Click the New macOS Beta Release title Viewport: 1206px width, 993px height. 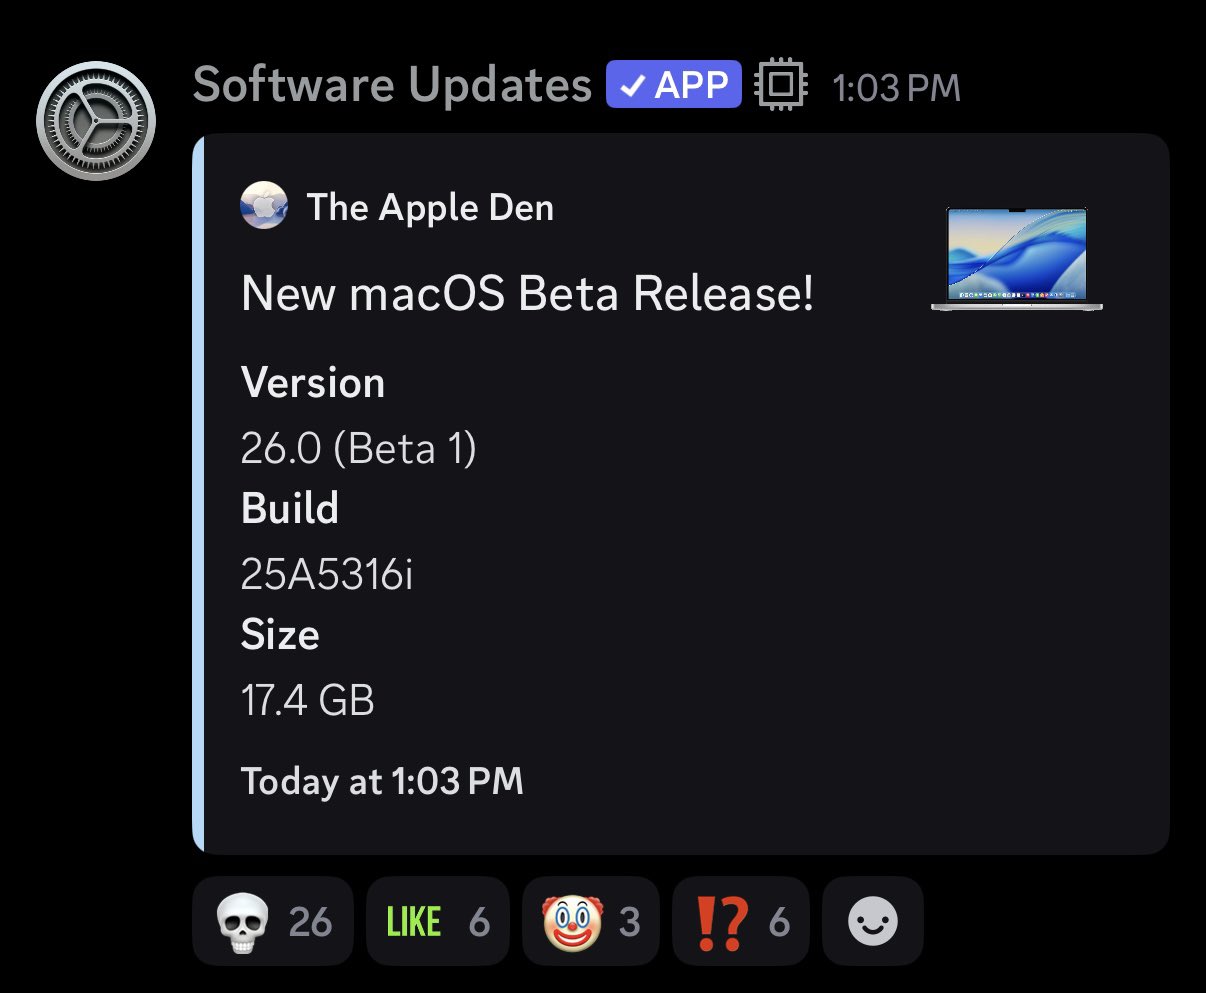point(527,293)
